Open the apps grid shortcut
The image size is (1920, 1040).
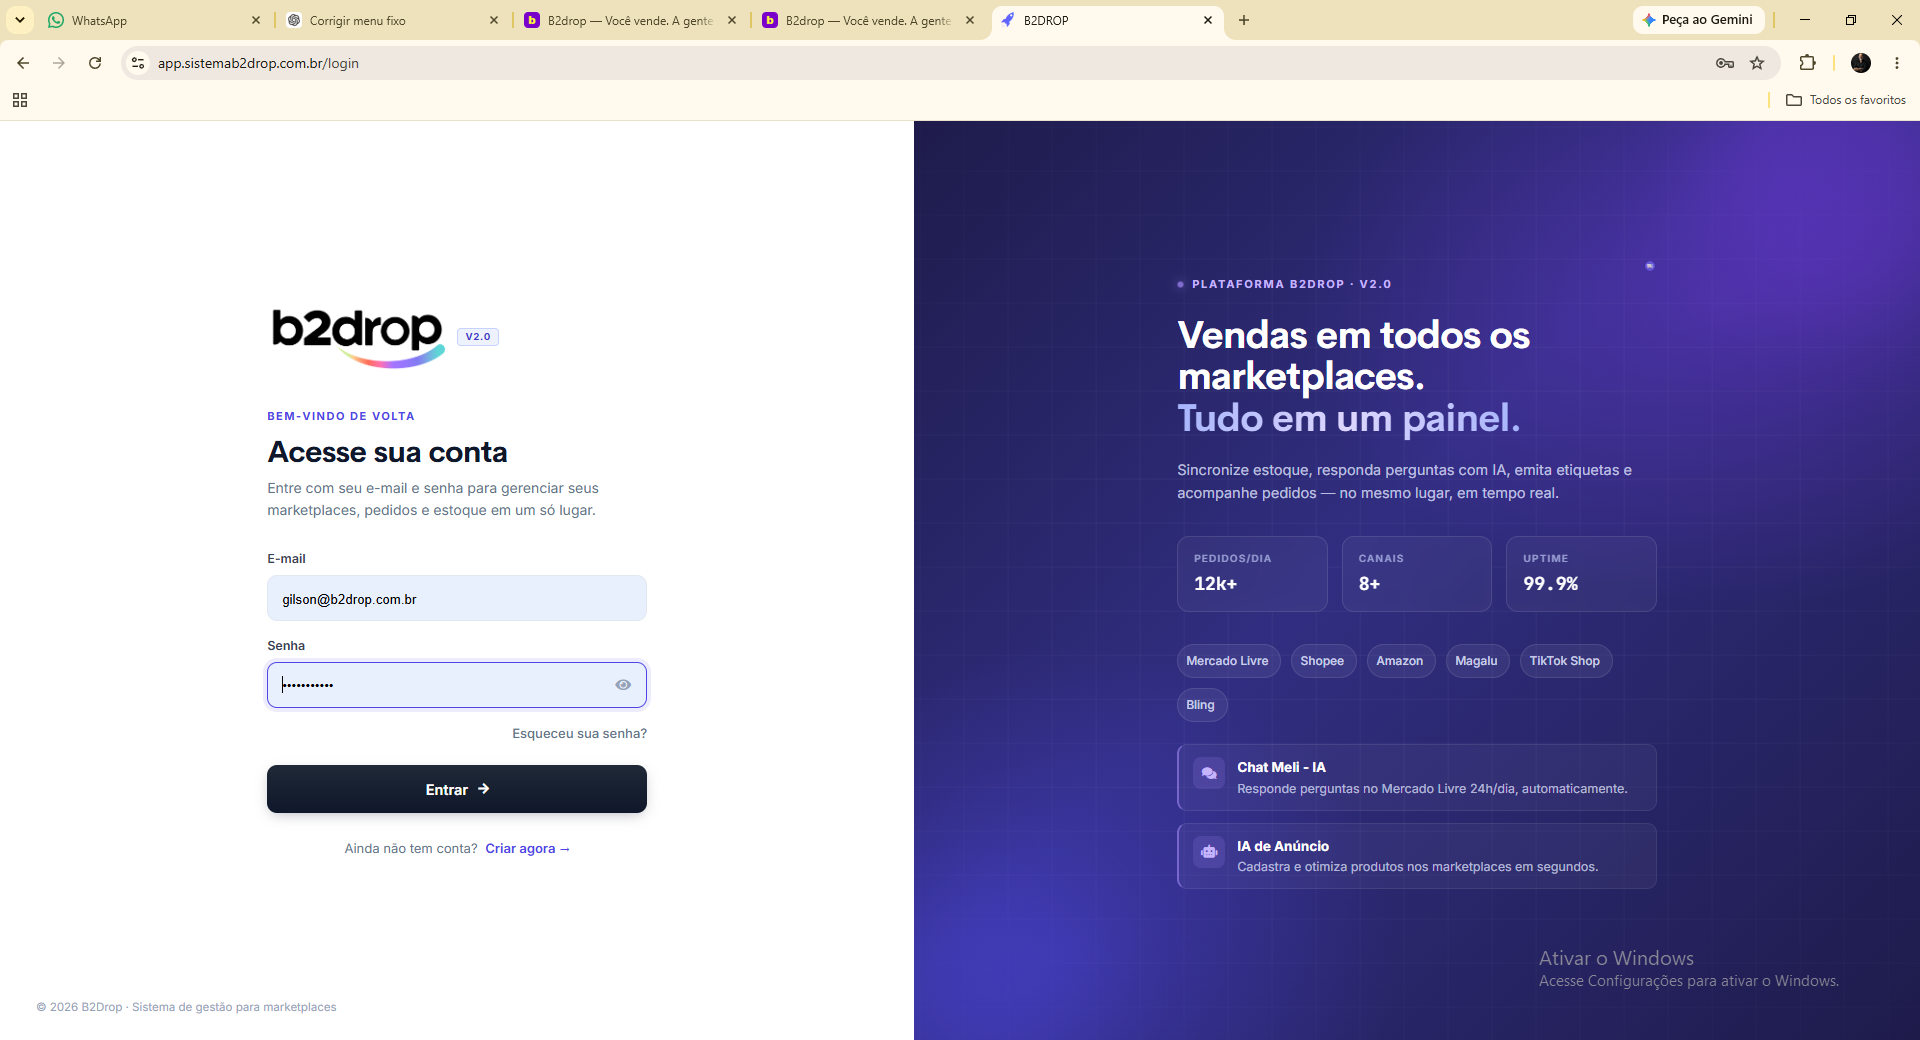pos(20,100)
